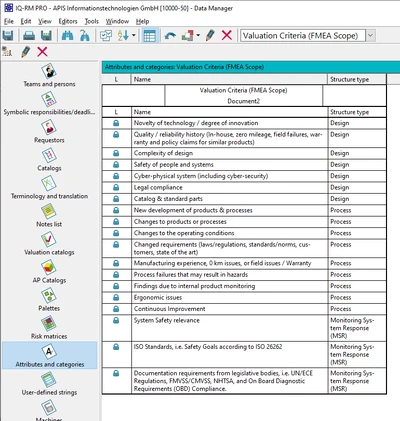Select 'Catalog & standard parts' row
Image resolution: width=400 pixels, height=421 pixels.
(x=244, y=199)
